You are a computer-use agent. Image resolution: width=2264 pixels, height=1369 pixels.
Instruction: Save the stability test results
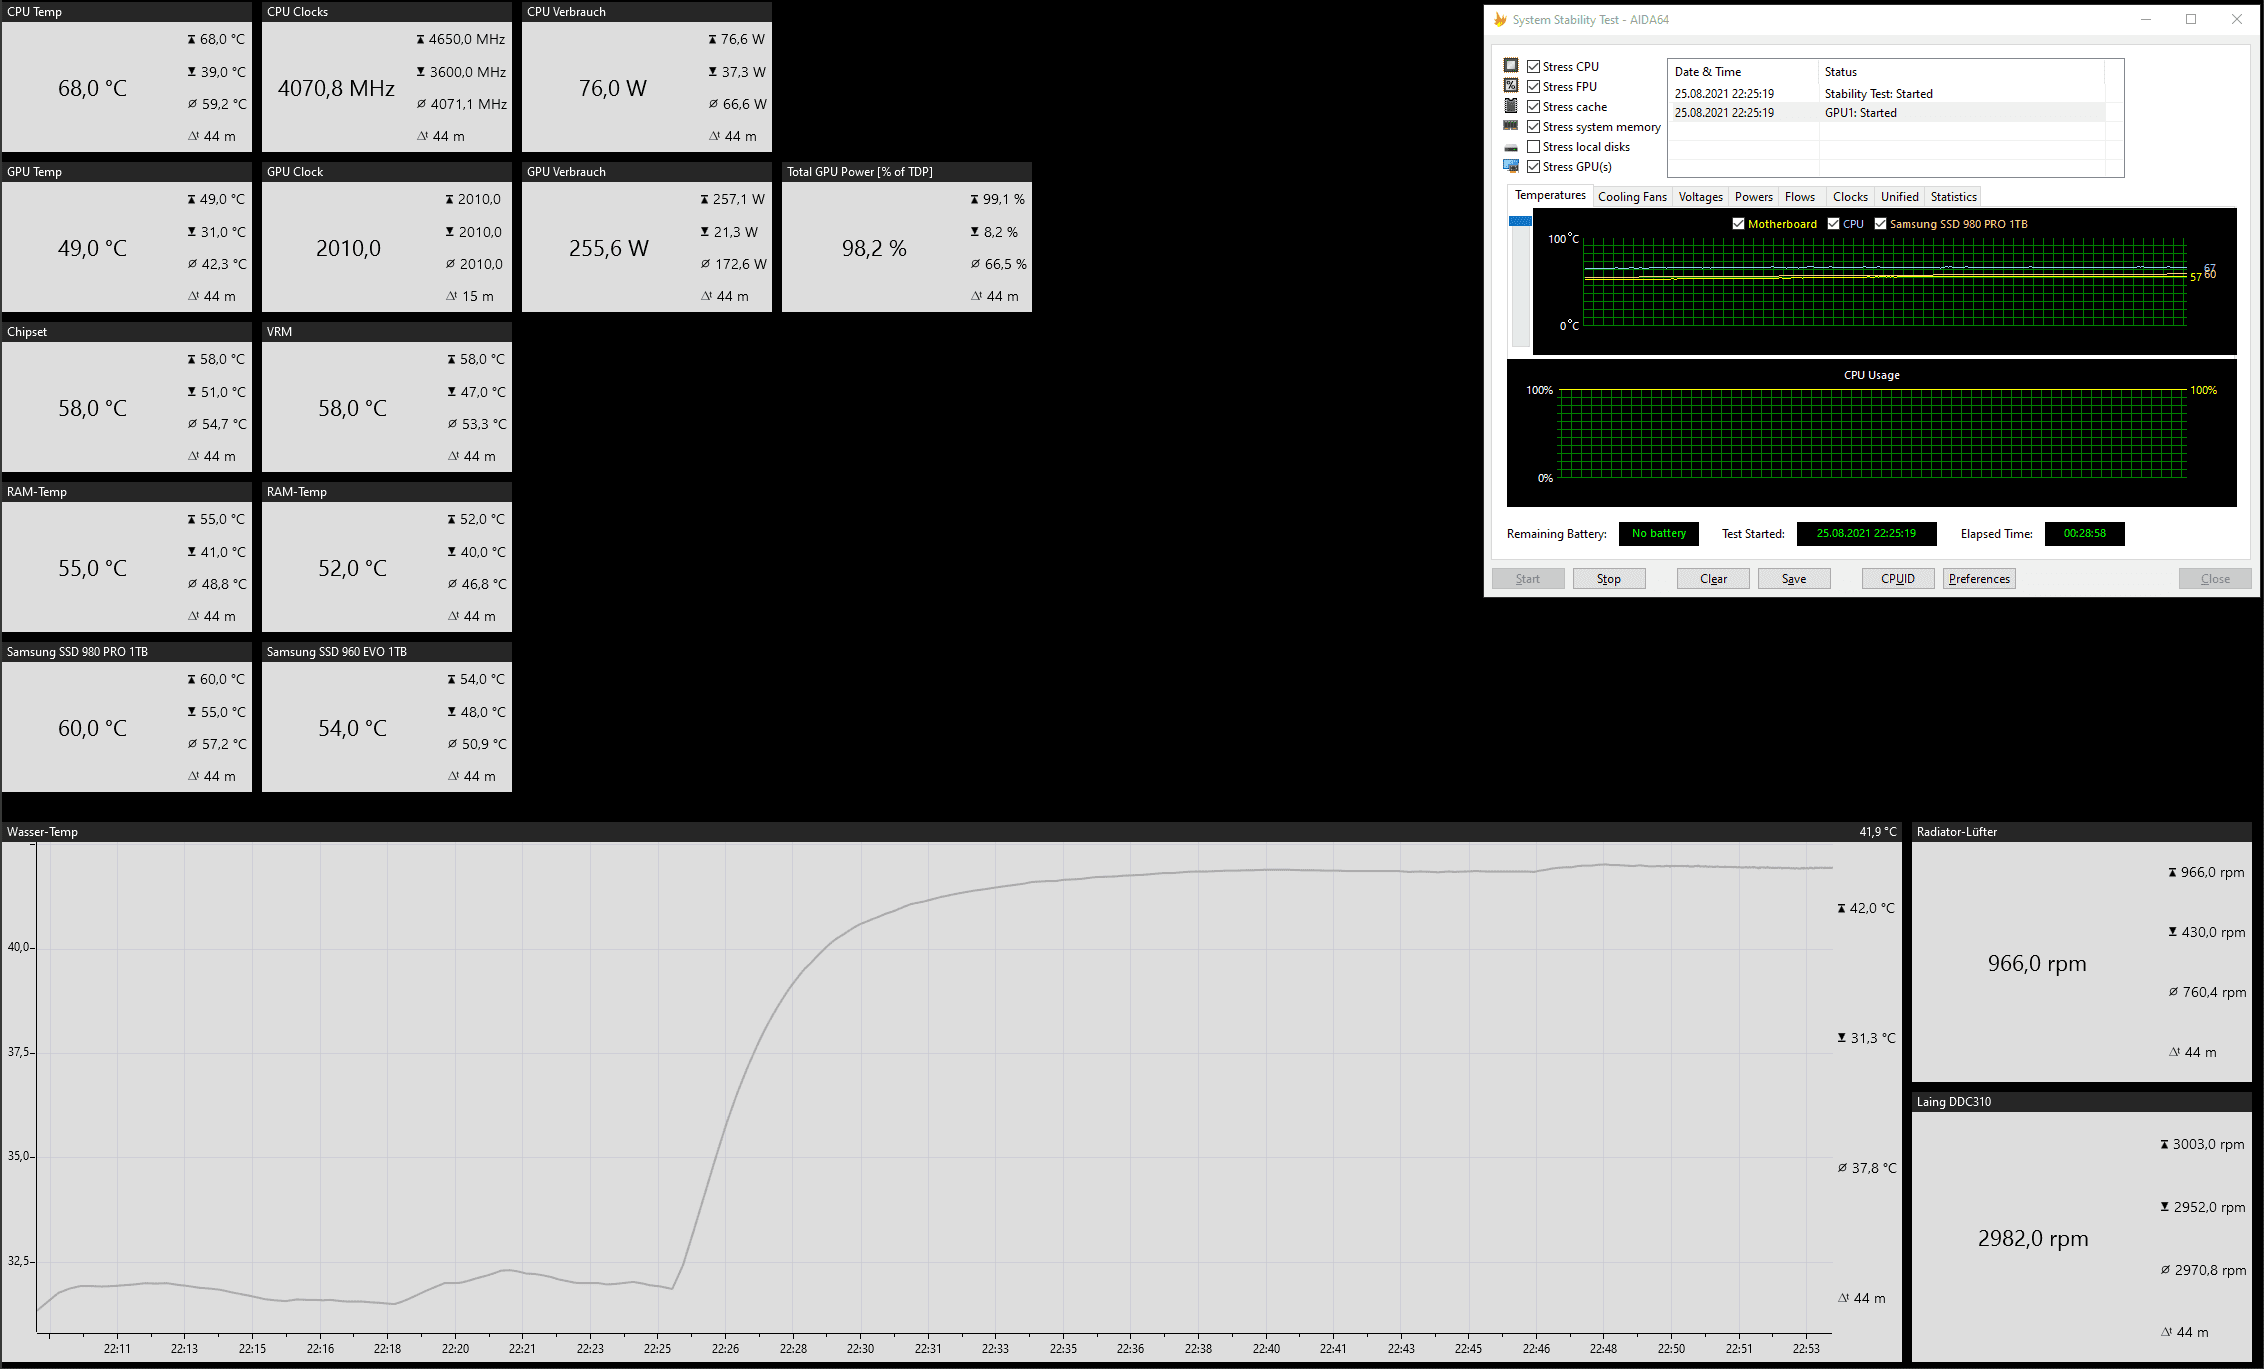[1794, 579]
